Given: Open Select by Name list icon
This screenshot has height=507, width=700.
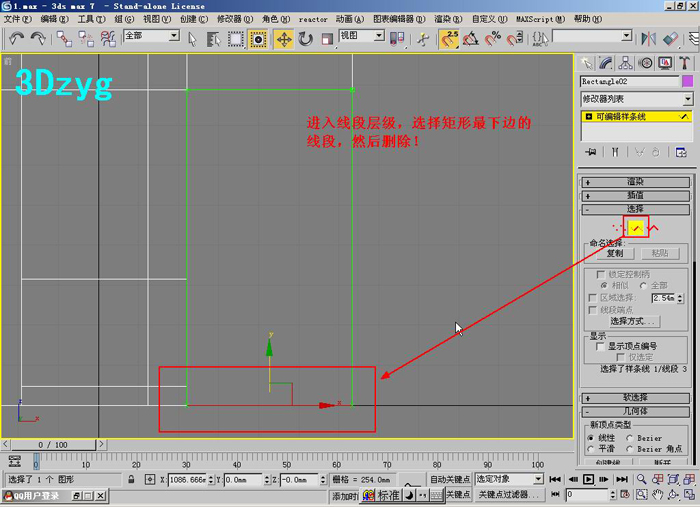Looking at the screenshot, I should coord(214,39).
